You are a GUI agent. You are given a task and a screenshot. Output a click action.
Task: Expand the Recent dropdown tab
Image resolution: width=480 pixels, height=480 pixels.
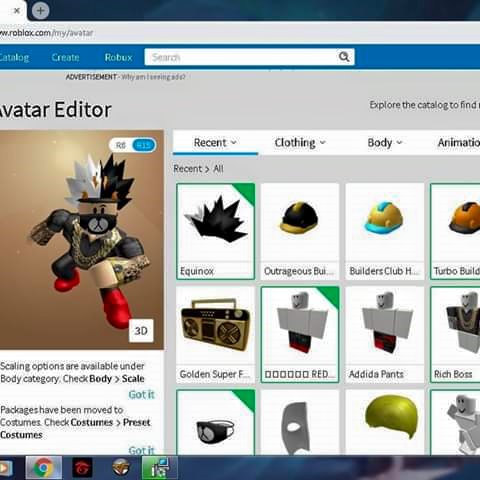click(x=215, y=143)
